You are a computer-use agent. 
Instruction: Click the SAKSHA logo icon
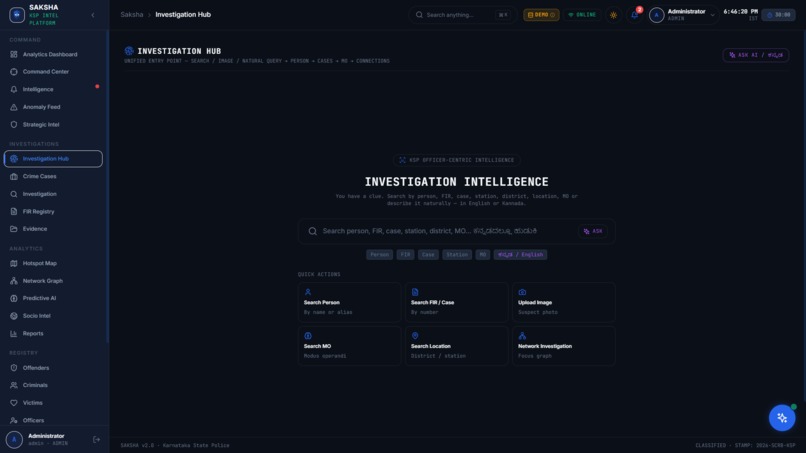[x=17, y=15]
